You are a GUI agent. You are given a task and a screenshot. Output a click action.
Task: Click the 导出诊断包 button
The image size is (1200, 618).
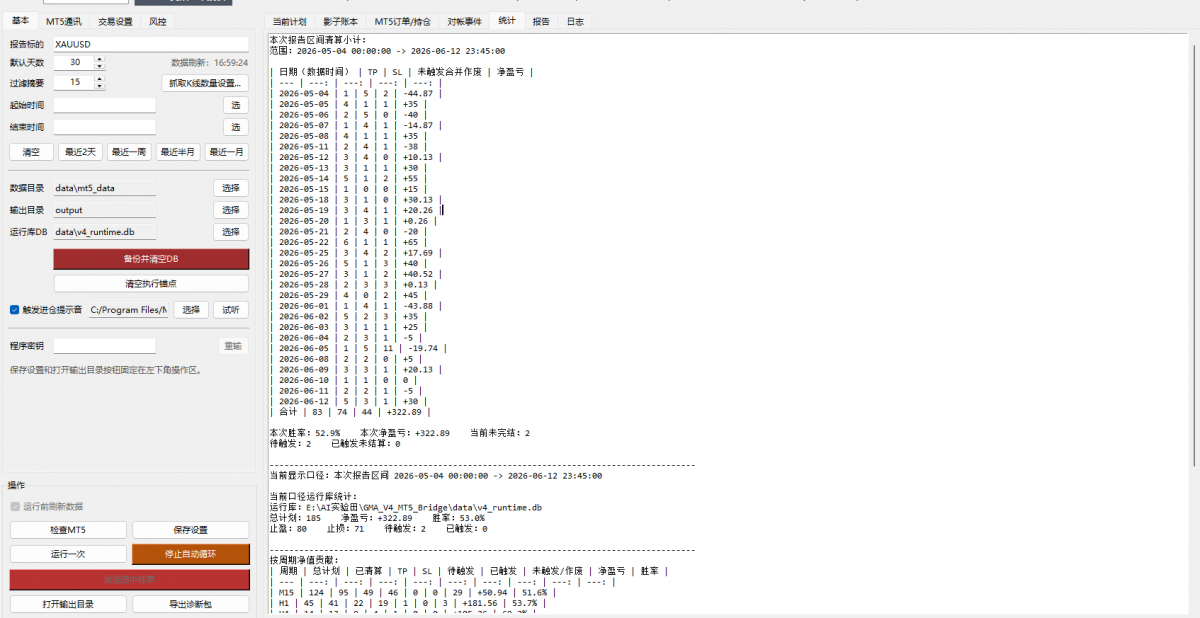pos(191,604)
